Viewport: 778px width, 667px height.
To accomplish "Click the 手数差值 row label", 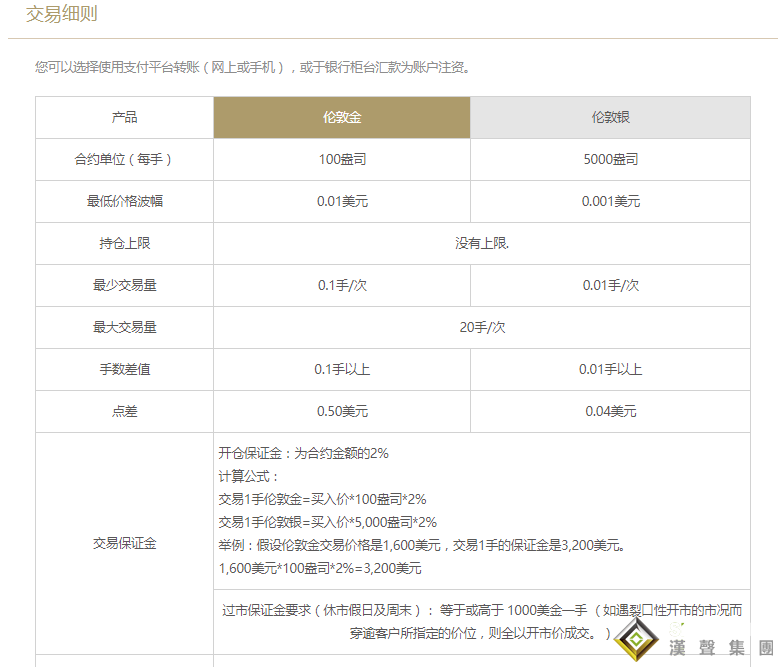I will 125,369.
